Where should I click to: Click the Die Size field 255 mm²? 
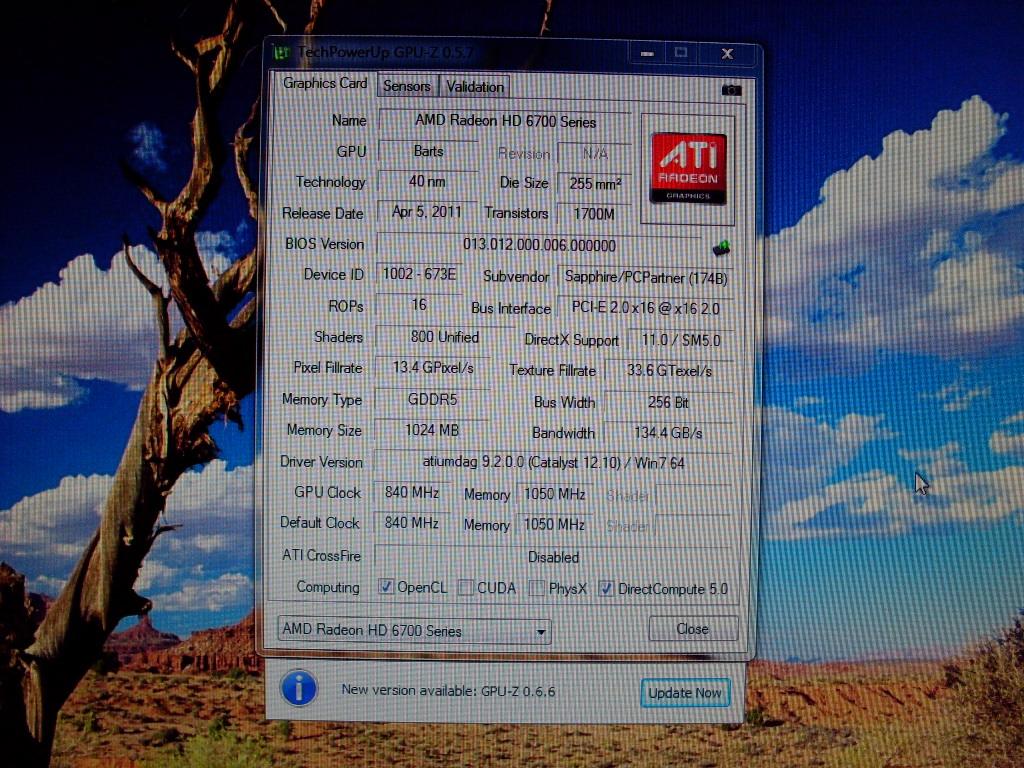[x=594, y=184]
